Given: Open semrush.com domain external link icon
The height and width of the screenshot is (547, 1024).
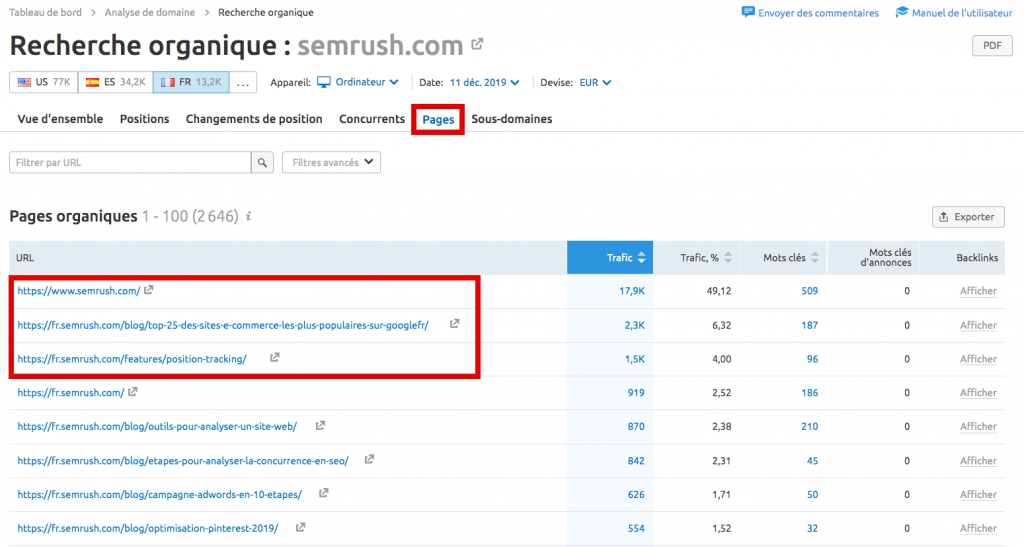Looking at the screenshot, I should [477, 44].
